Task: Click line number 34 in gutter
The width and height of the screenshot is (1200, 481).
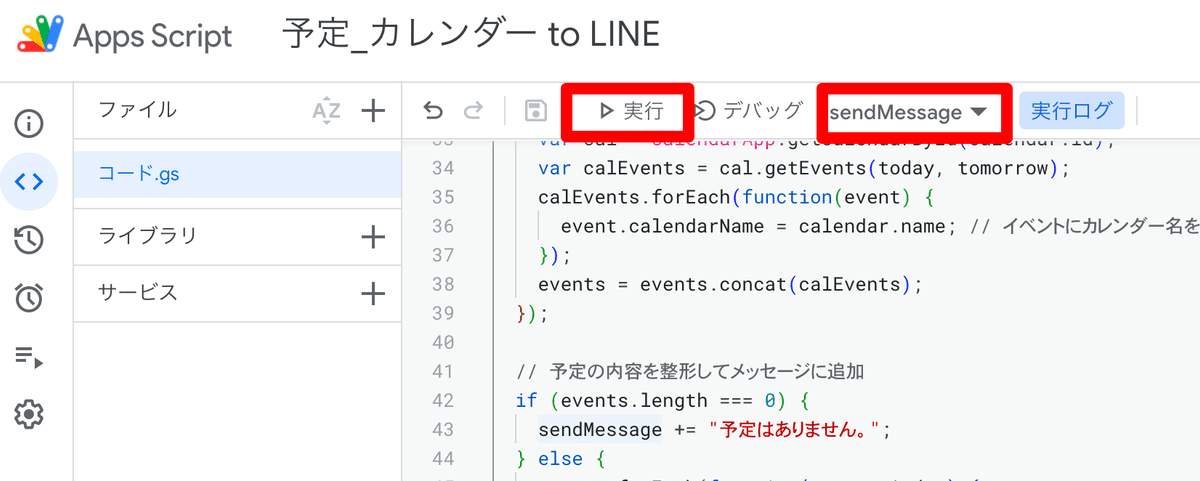Action: point(442,168)
